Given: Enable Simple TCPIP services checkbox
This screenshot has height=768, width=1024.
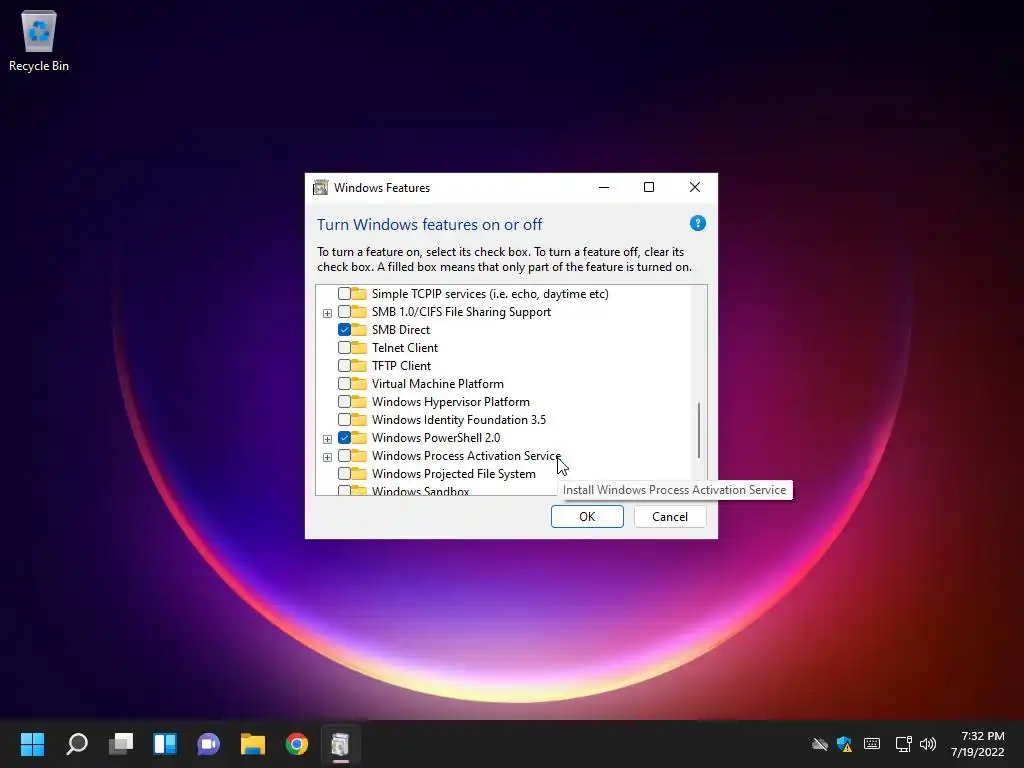Looking at the screenshot, I should [x=344, y=294].
